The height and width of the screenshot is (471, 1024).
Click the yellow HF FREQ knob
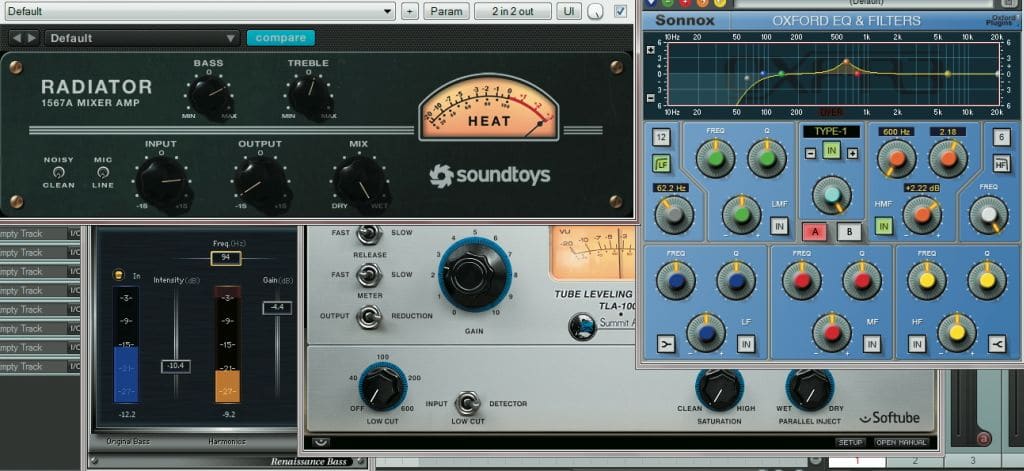click(x=927, y=281)
